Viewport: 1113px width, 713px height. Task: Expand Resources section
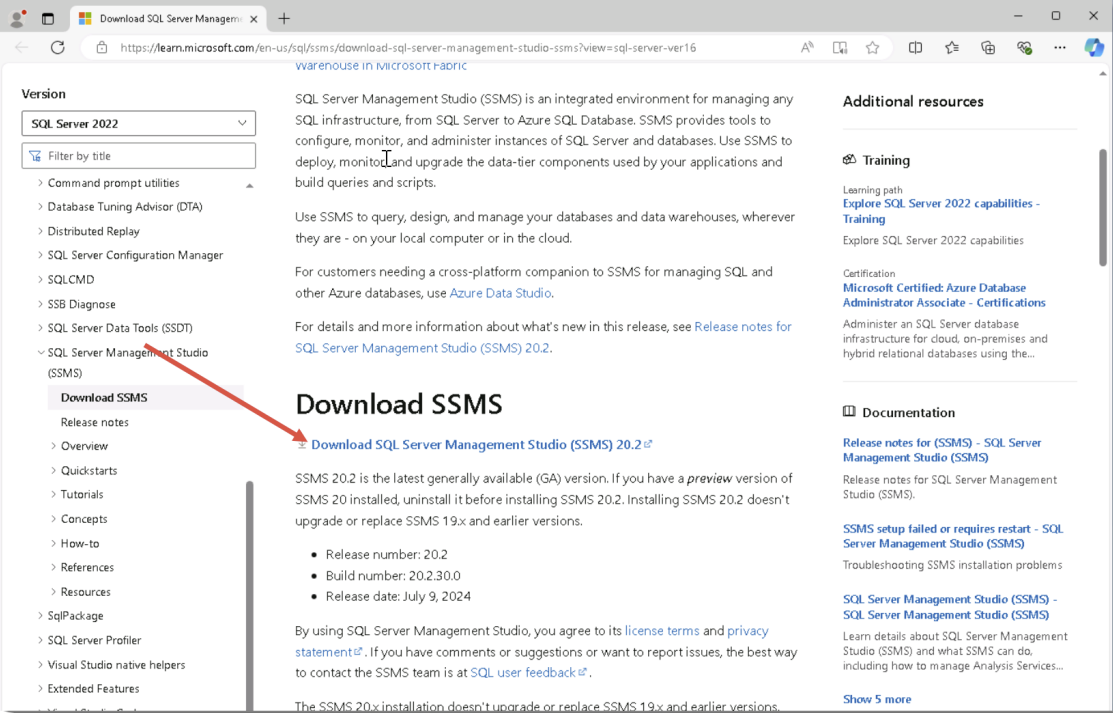[x=53, y=592]
